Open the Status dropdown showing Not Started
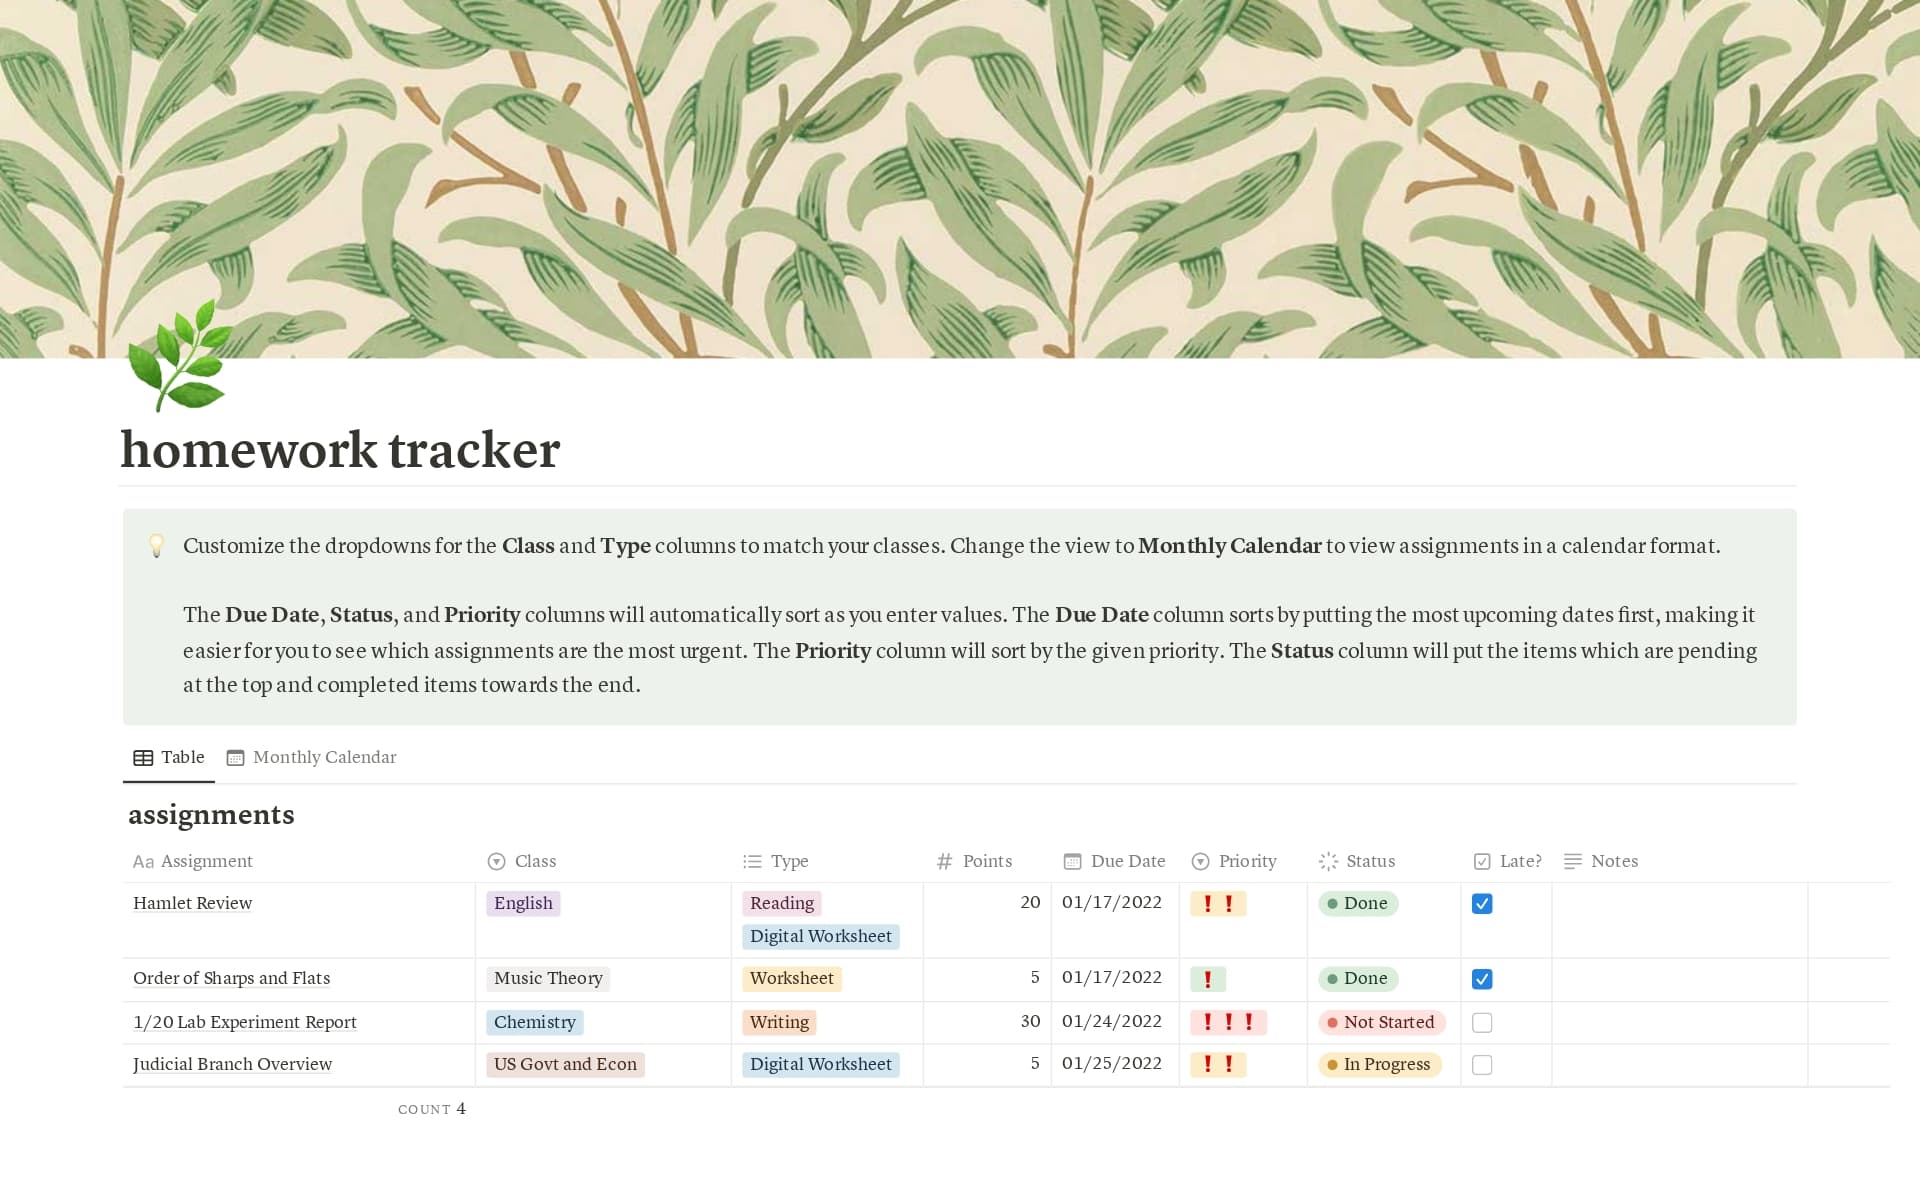The image size is (1920, 1199). point(1382,1022)
